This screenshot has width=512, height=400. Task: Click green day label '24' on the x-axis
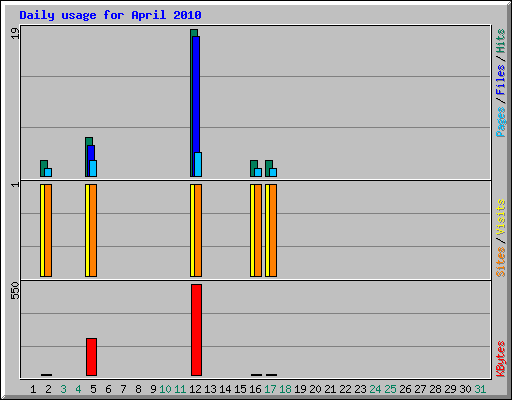coord(375,389)
